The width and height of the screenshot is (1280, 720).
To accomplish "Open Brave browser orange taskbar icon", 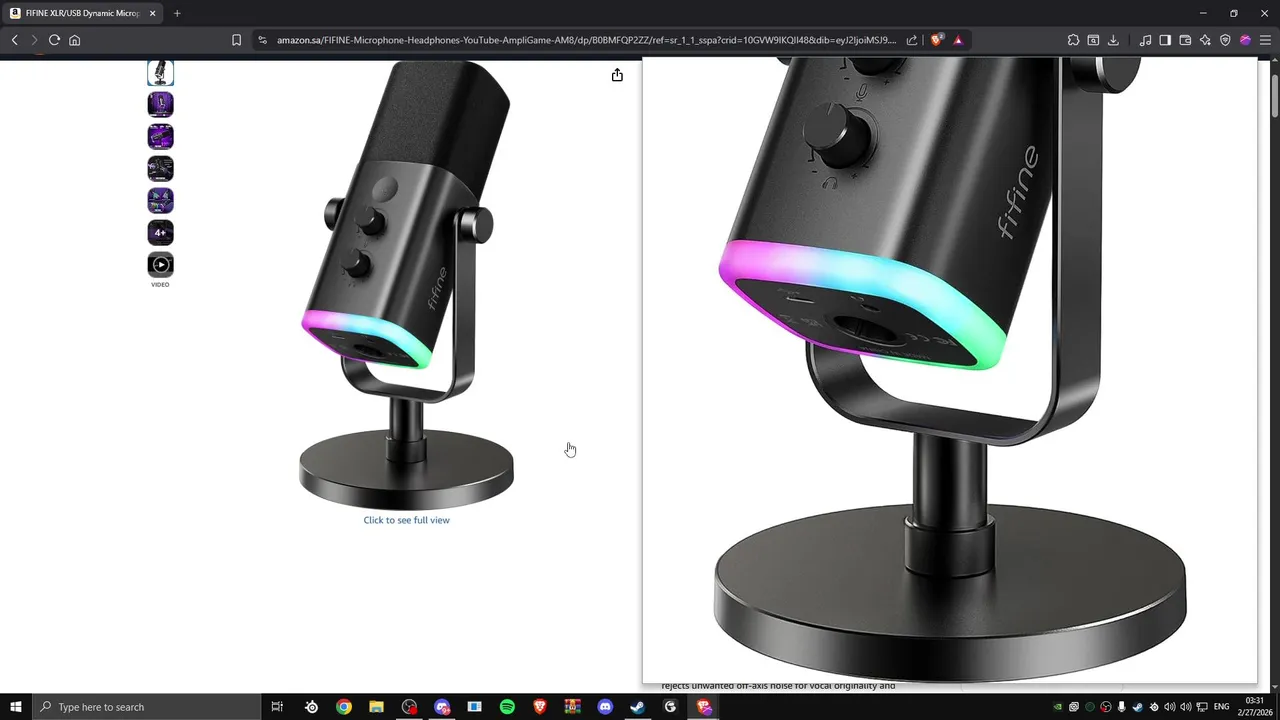I will pyautogui.click(x=540, y=707).
